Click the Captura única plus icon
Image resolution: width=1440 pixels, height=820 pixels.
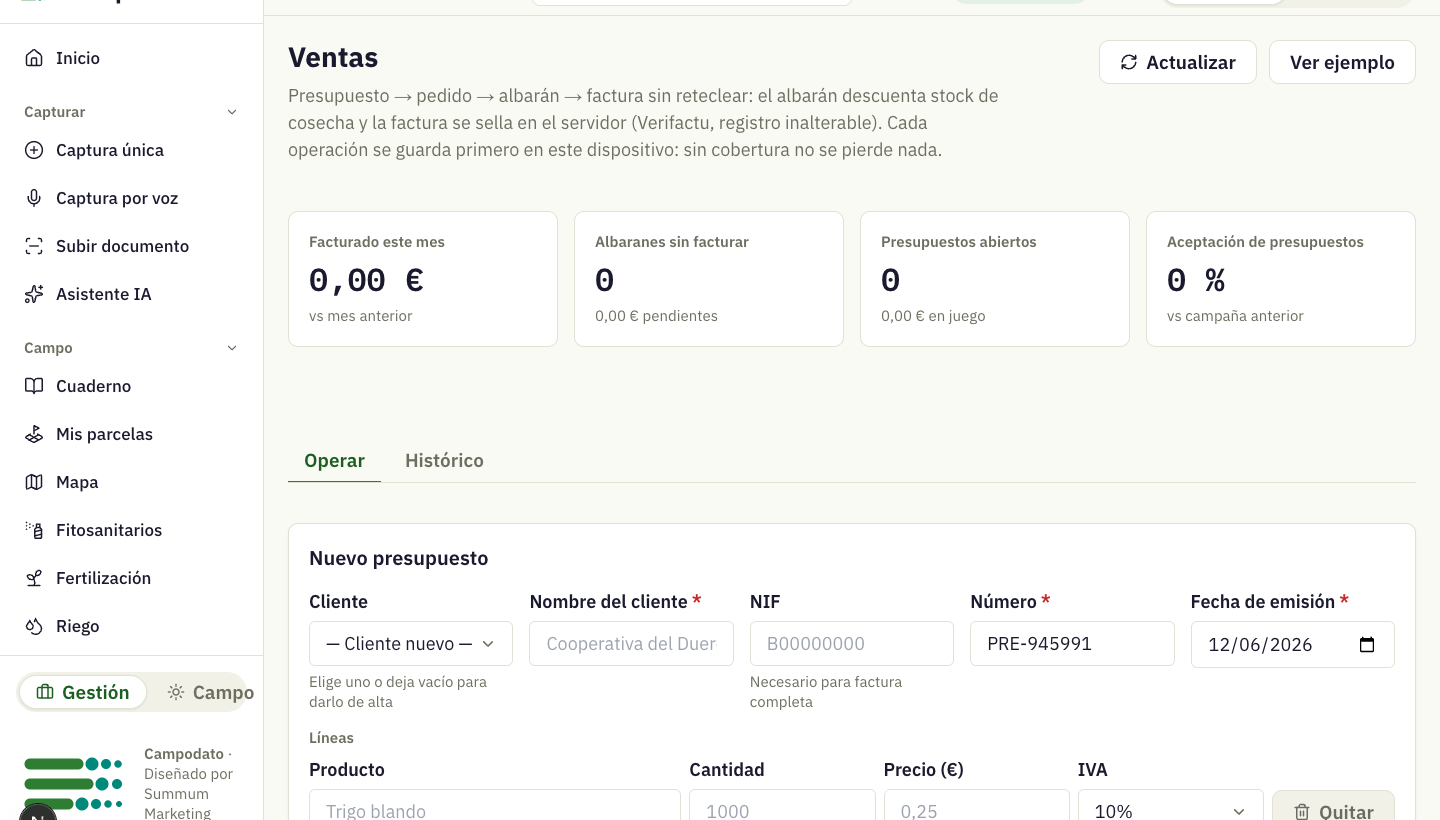click(x=34, y=150)
